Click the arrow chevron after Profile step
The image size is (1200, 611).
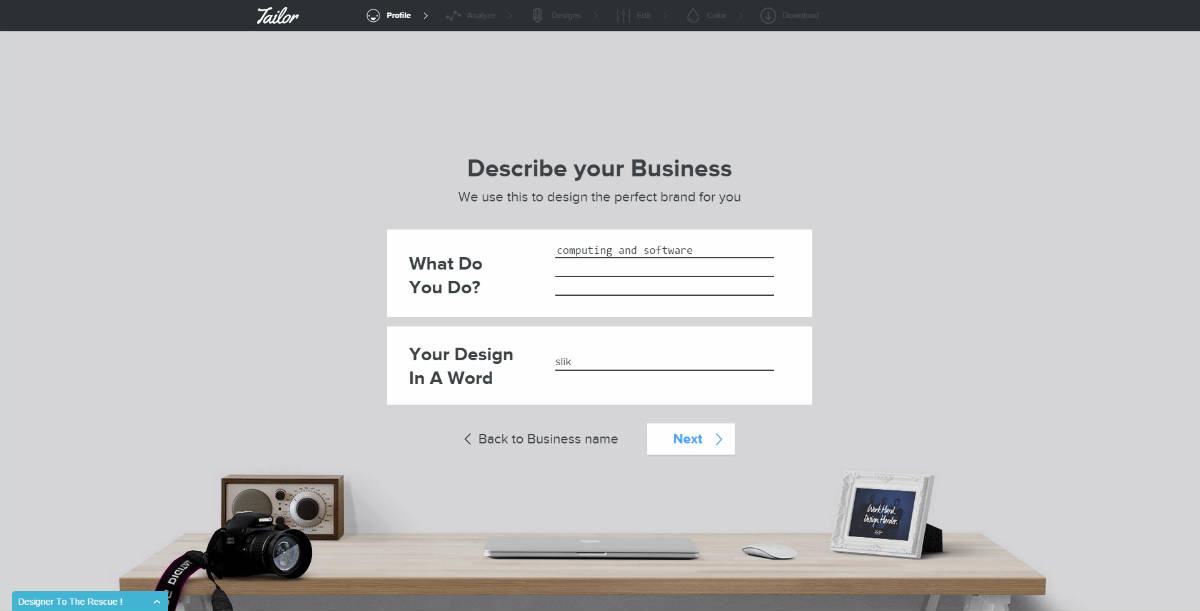coord(425,15)
